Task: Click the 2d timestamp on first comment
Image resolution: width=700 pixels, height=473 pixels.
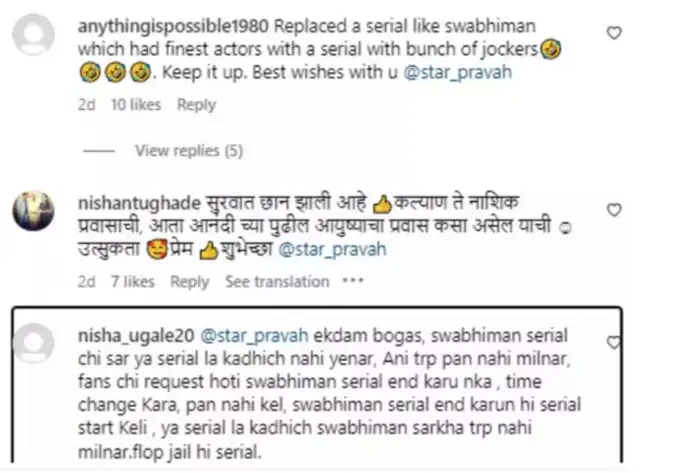Action: pos(87,105)
